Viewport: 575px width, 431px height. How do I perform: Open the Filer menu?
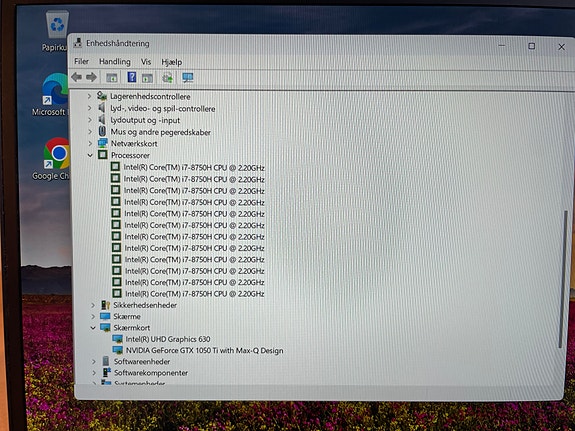tap(81, 61)
